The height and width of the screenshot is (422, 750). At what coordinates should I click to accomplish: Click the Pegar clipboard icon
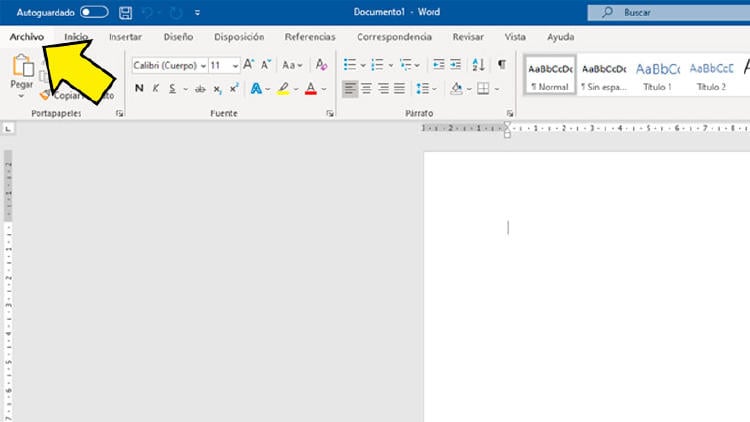coord(21,67)
